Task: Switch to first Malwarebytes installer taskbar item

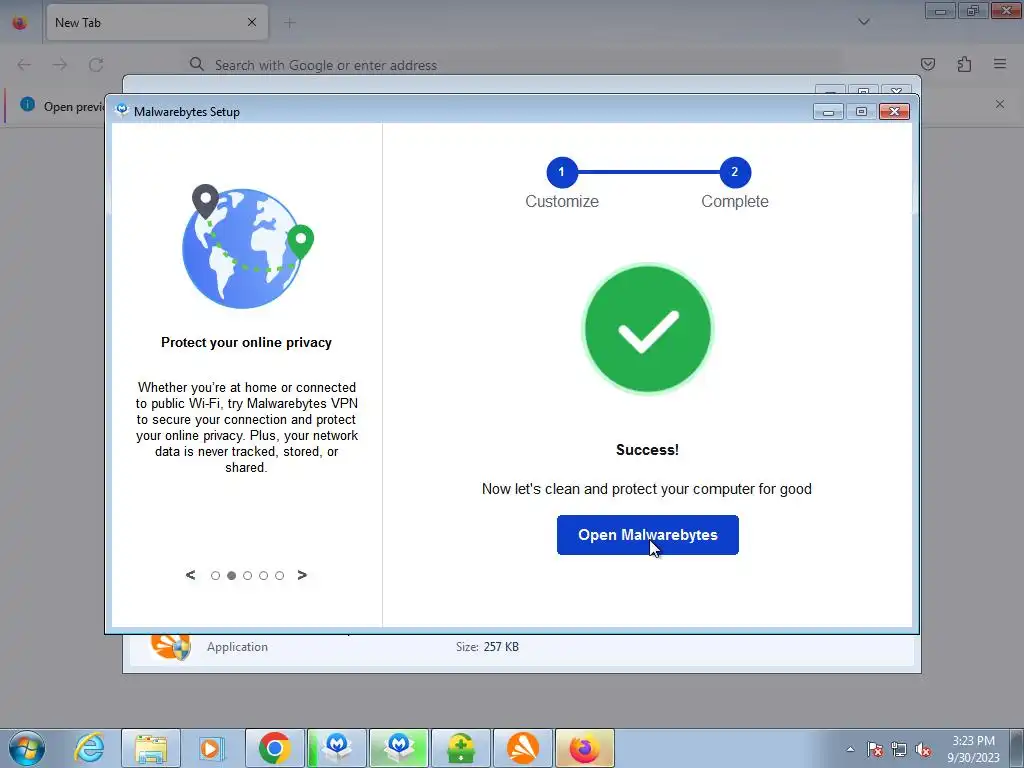Action: (x=337, y=748)
